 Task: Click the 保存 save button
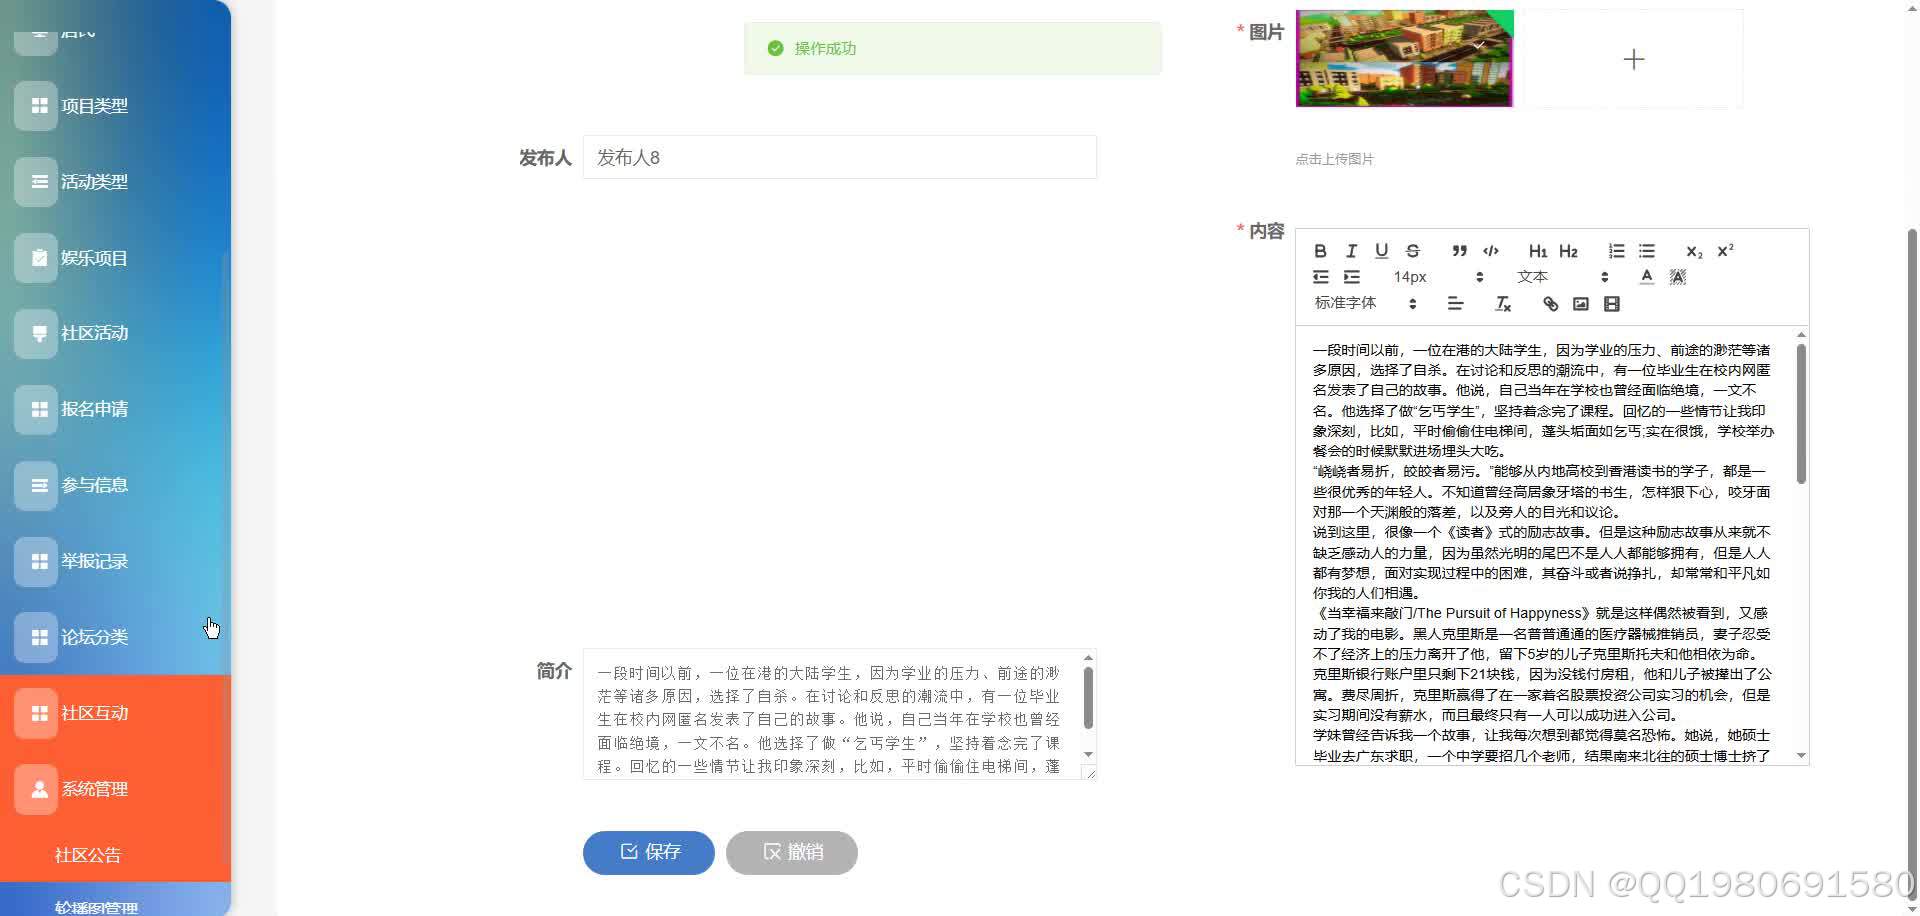coord(648,852)
